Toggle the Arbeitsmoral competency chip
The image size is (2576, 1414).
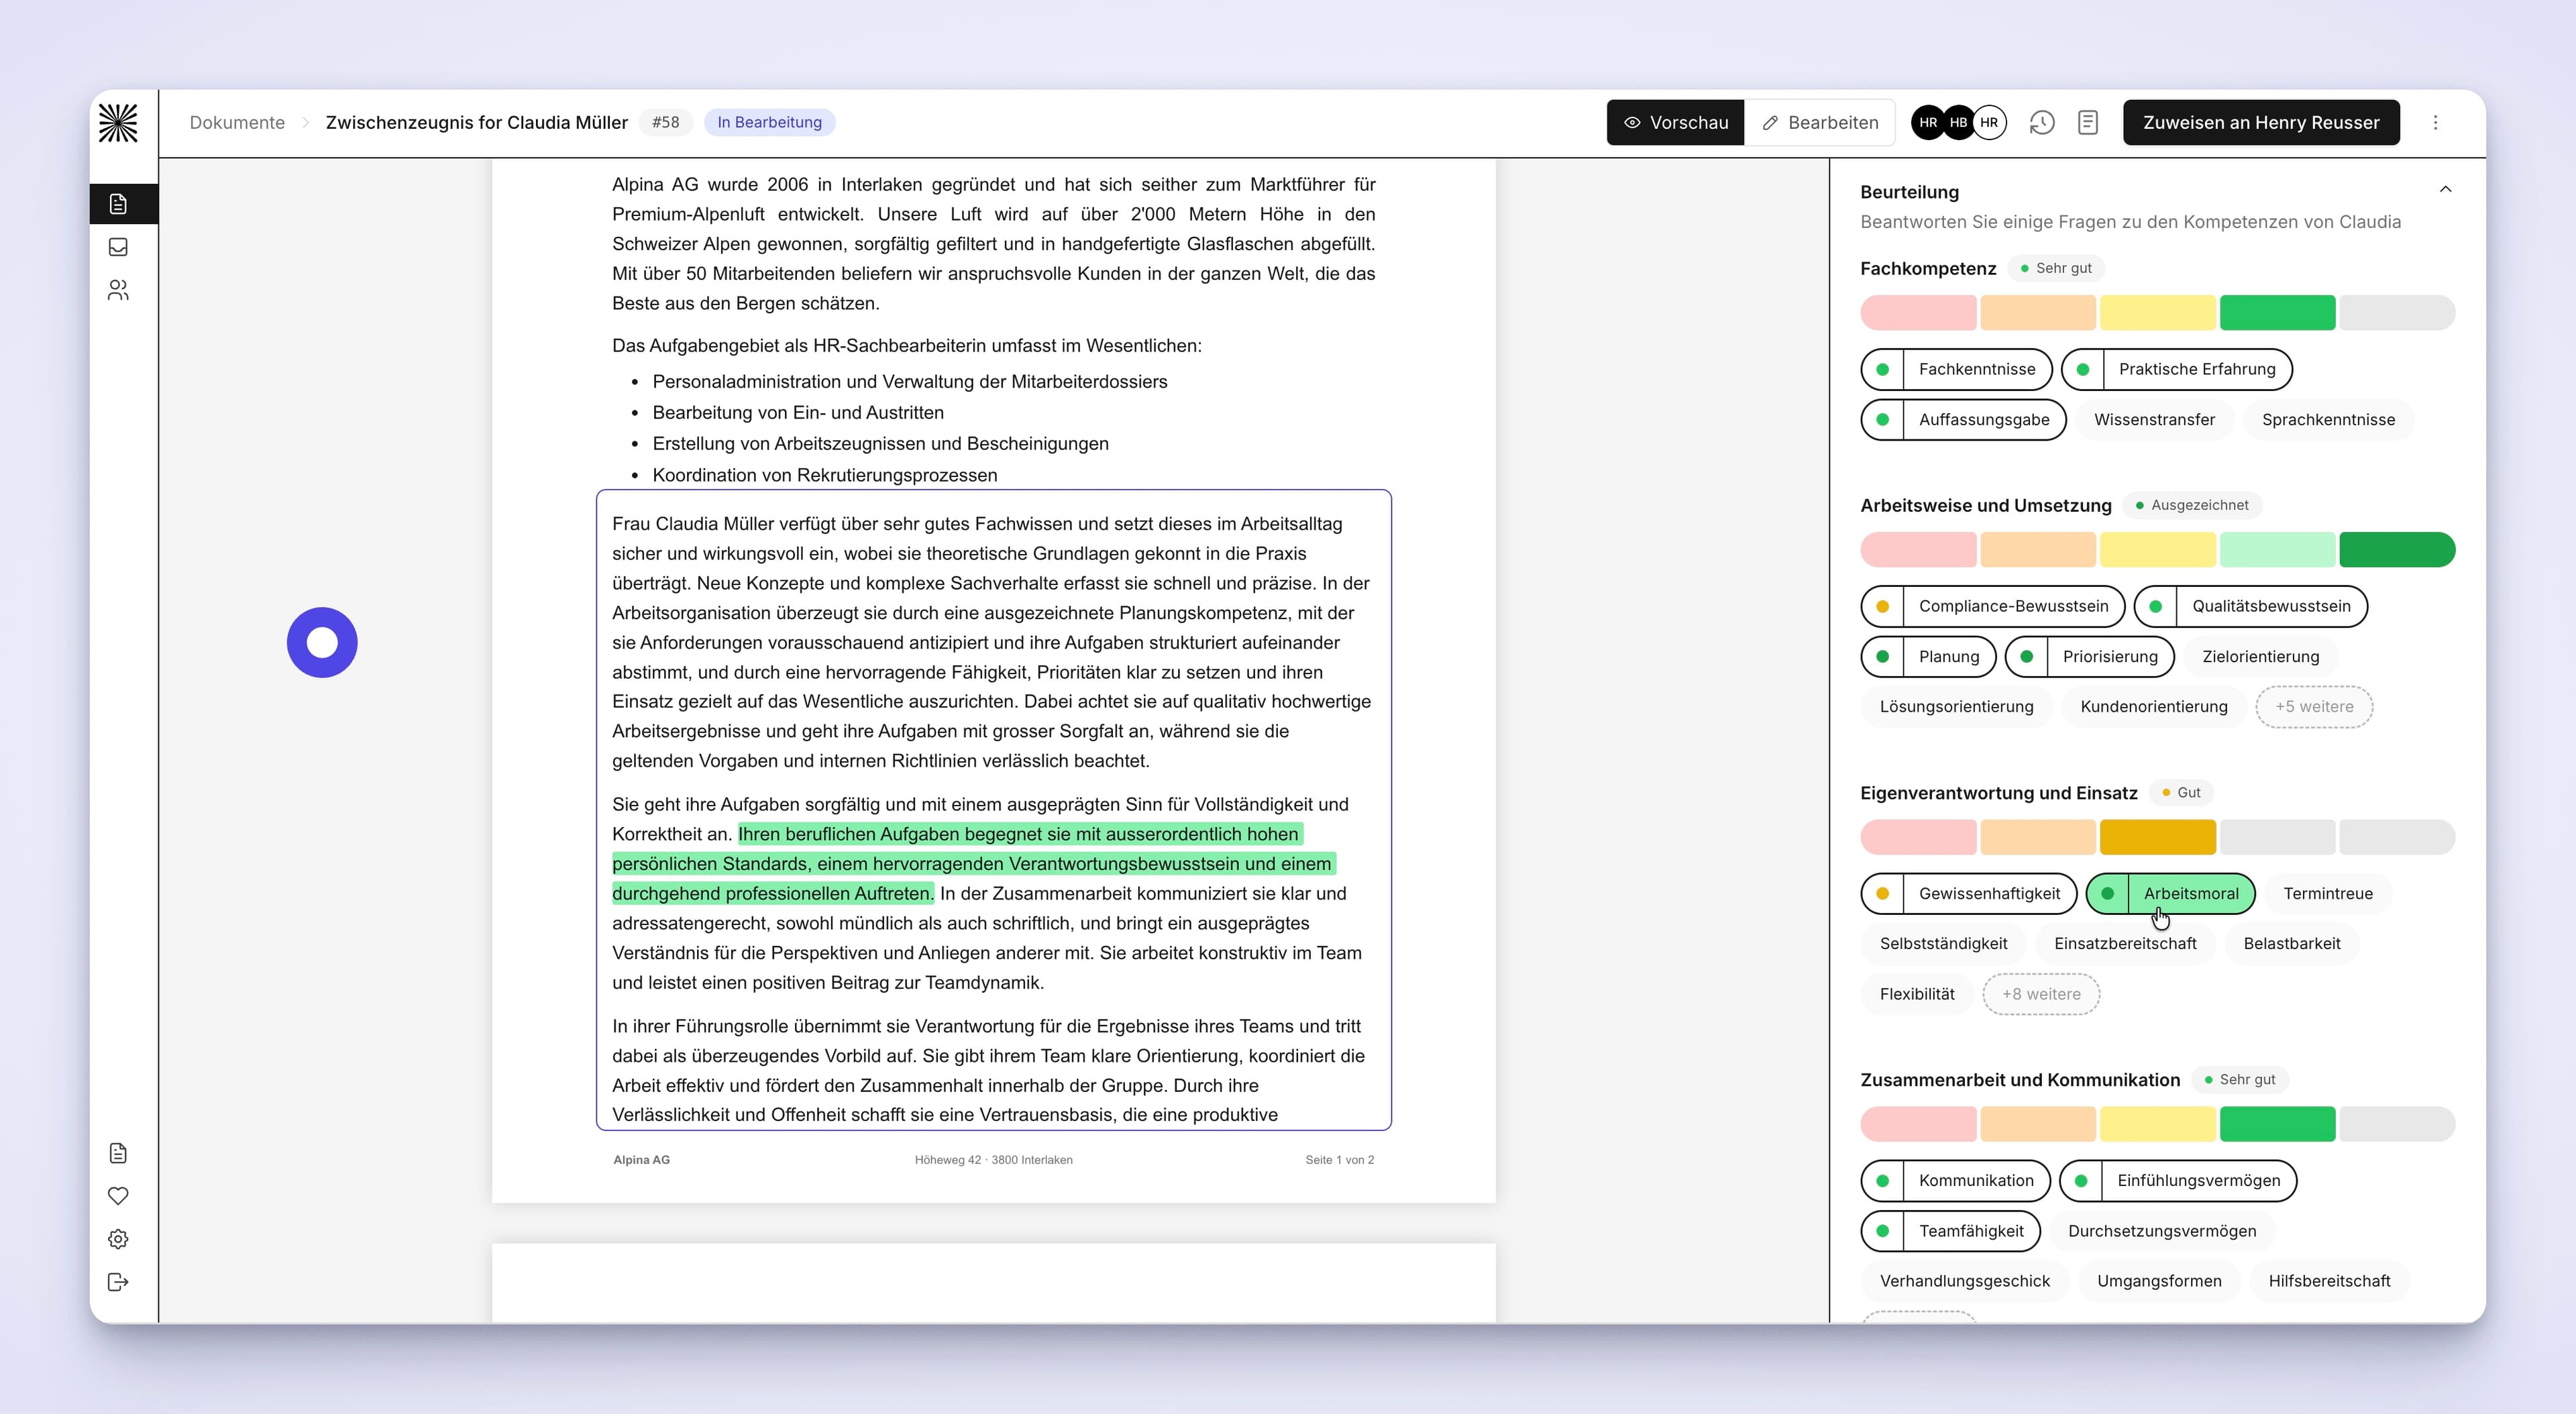[2171, 893]
